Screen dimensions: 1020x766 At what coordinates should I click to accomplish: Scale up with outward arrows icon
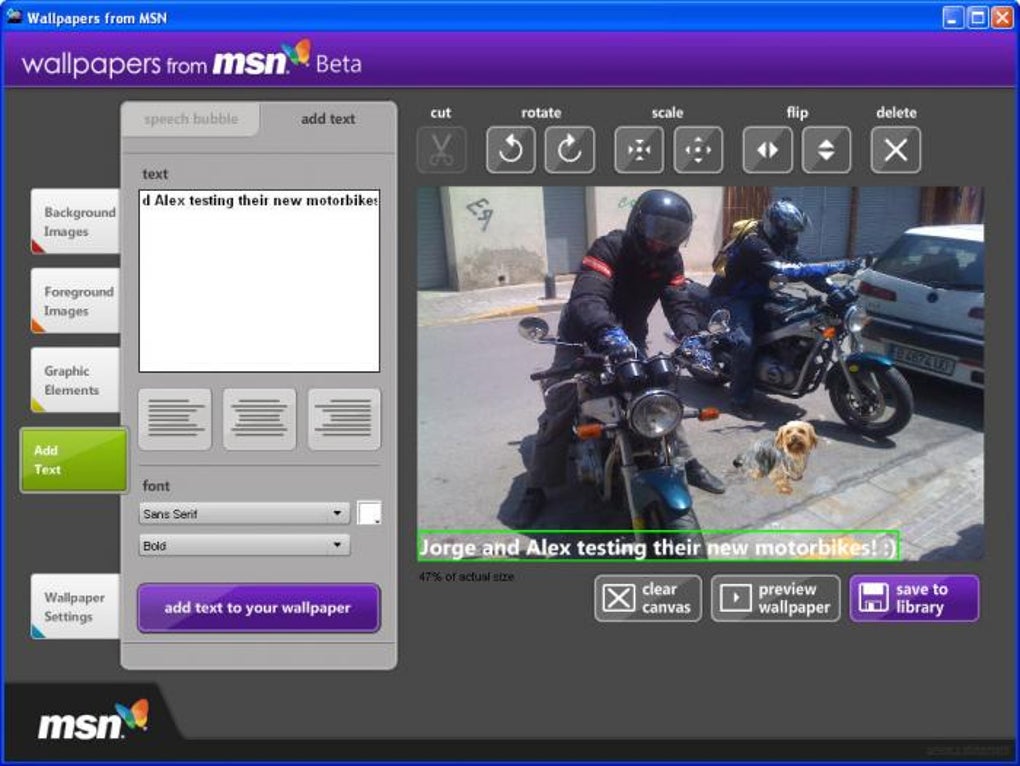(x=698, y=150)
